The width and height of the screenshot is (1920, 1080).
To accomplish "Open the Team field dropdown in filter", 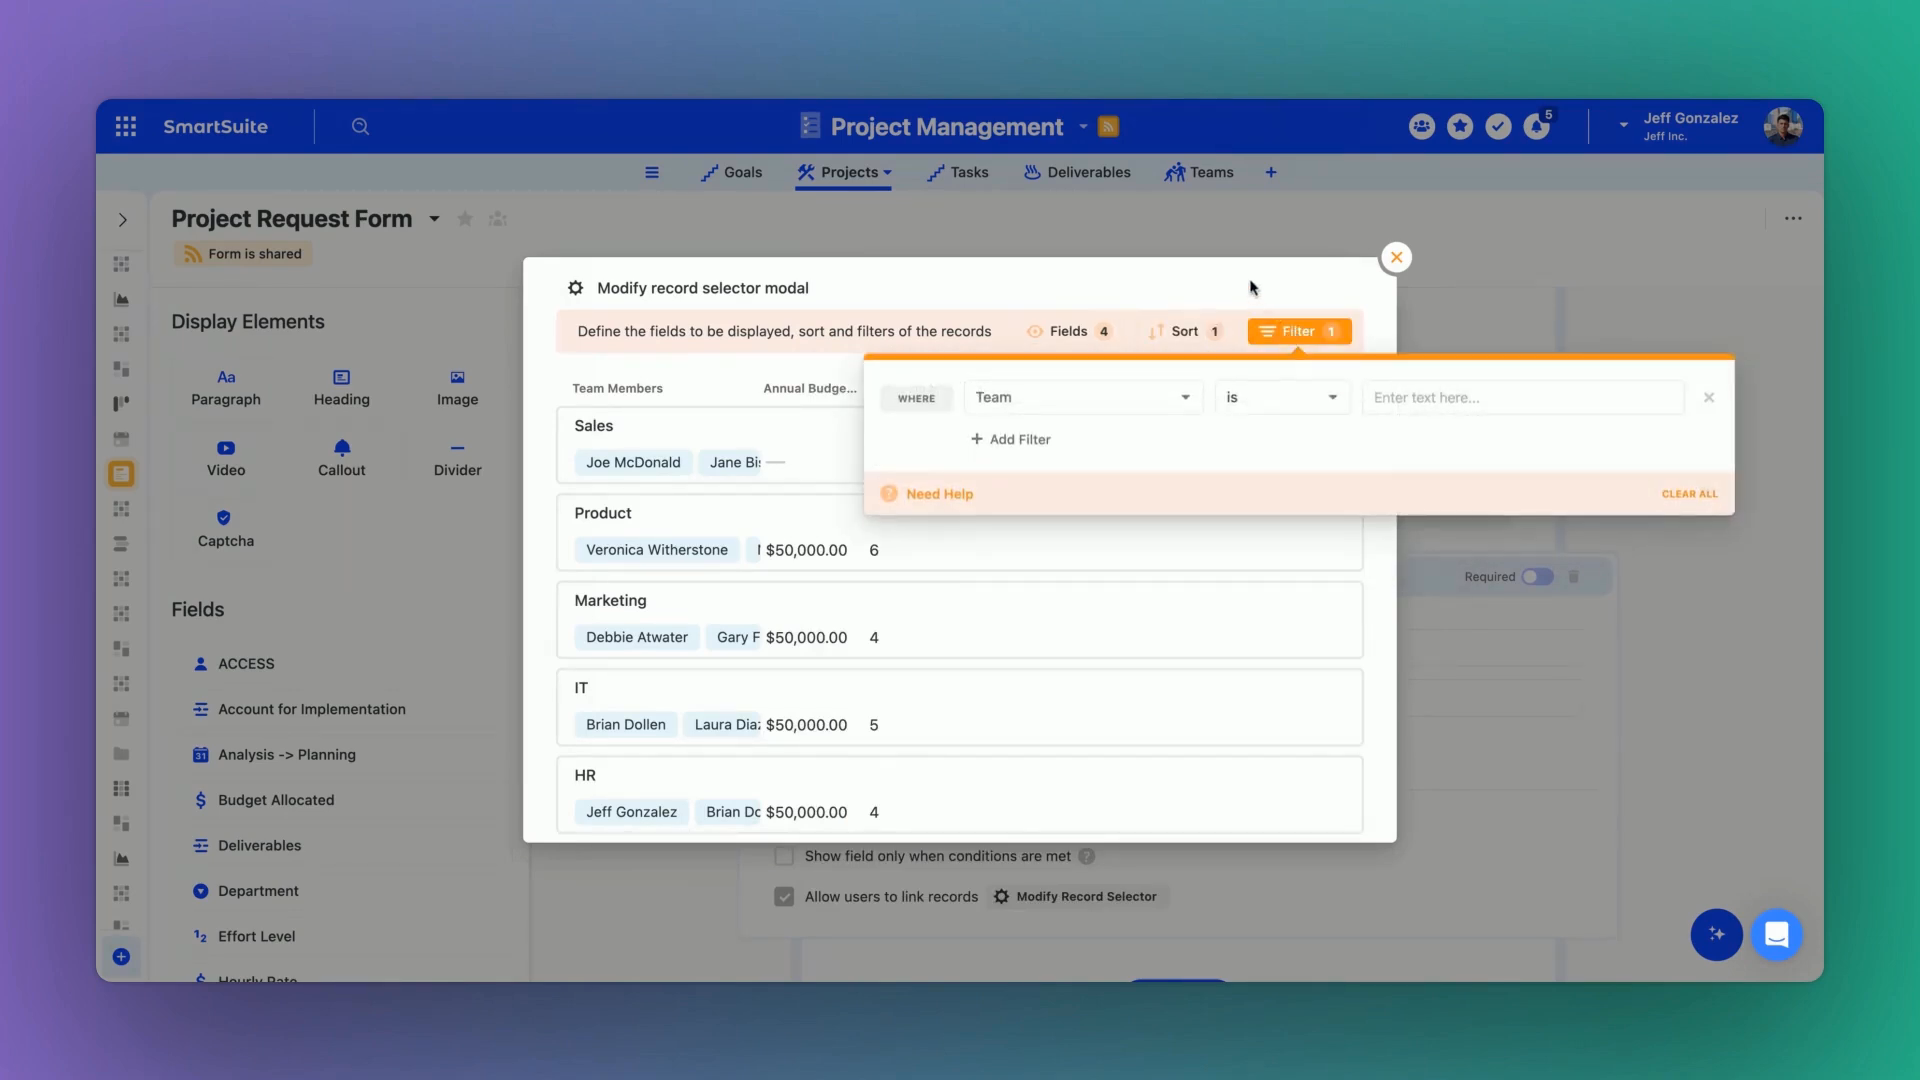I will [1083, 398].
